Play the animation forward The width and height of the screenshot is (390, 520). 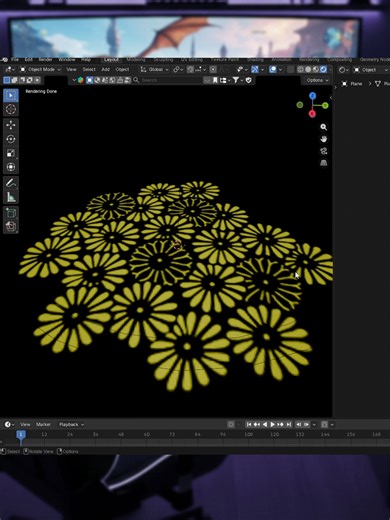tap(273, 424)
